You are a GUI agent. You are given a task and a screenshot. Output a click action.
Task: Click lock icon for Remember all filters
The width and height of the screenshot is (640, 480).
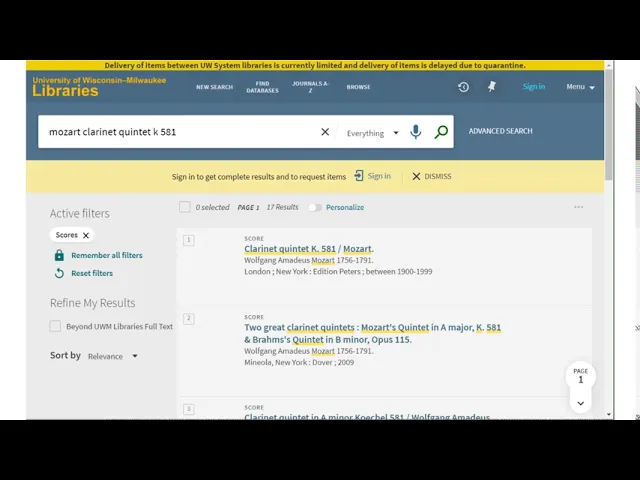coord(59,255)
